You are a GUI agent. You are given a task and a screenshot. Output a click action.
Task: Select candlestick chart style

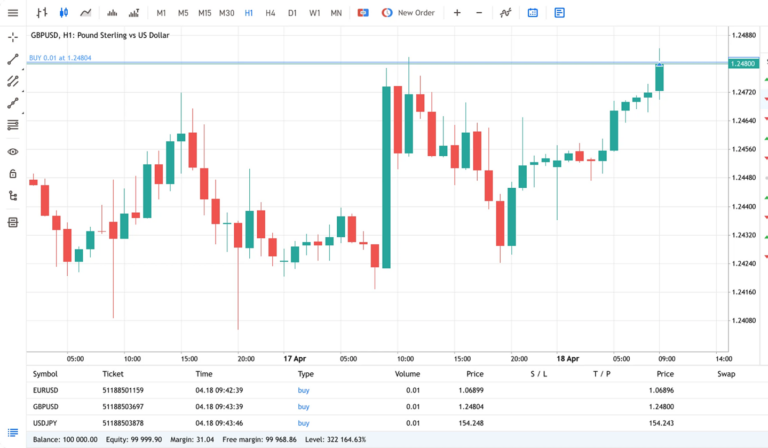(x=64, y=13)
